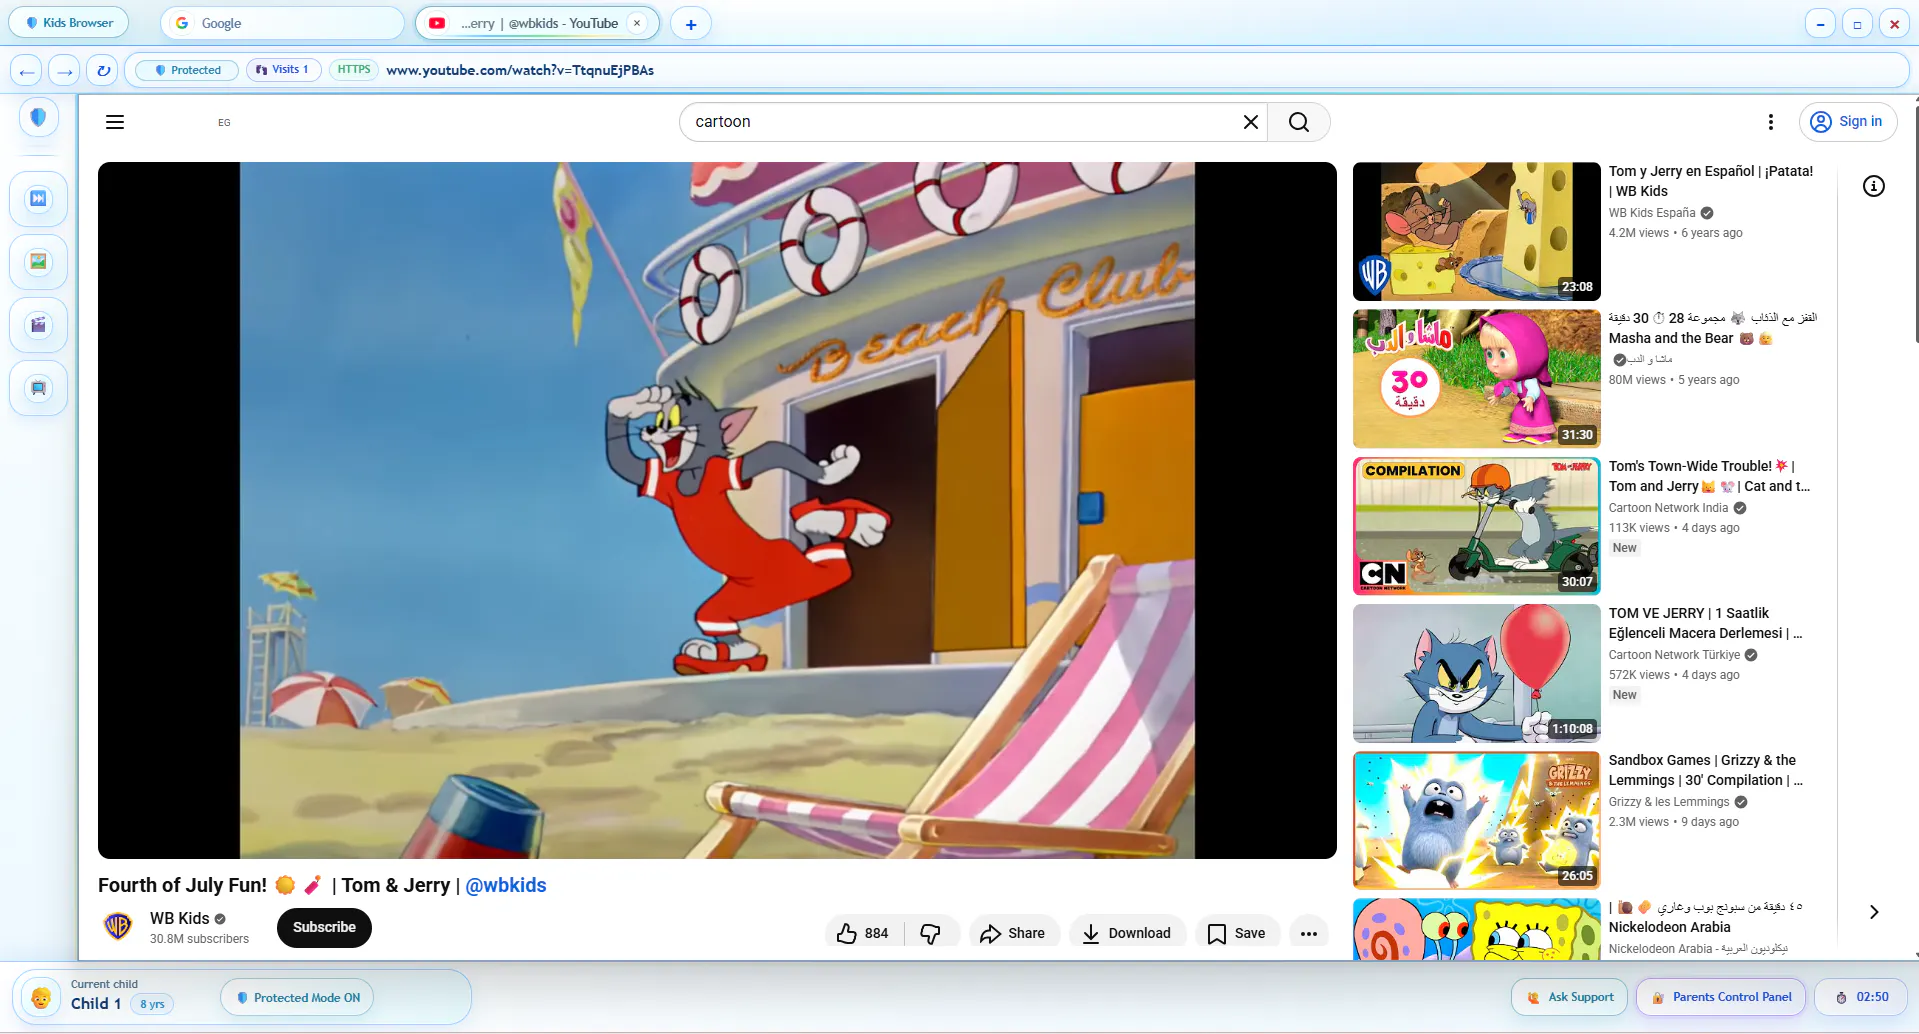Open the YouTube hamburger guide menu
Image resolution: width=1919 pixels, height=1034 pixels.
tap(115, 122)
